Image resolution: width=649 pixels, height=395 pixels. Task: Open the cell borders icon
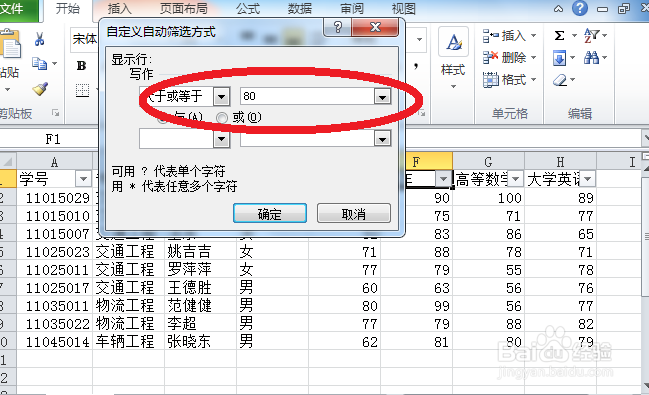(x=82, y=90)
